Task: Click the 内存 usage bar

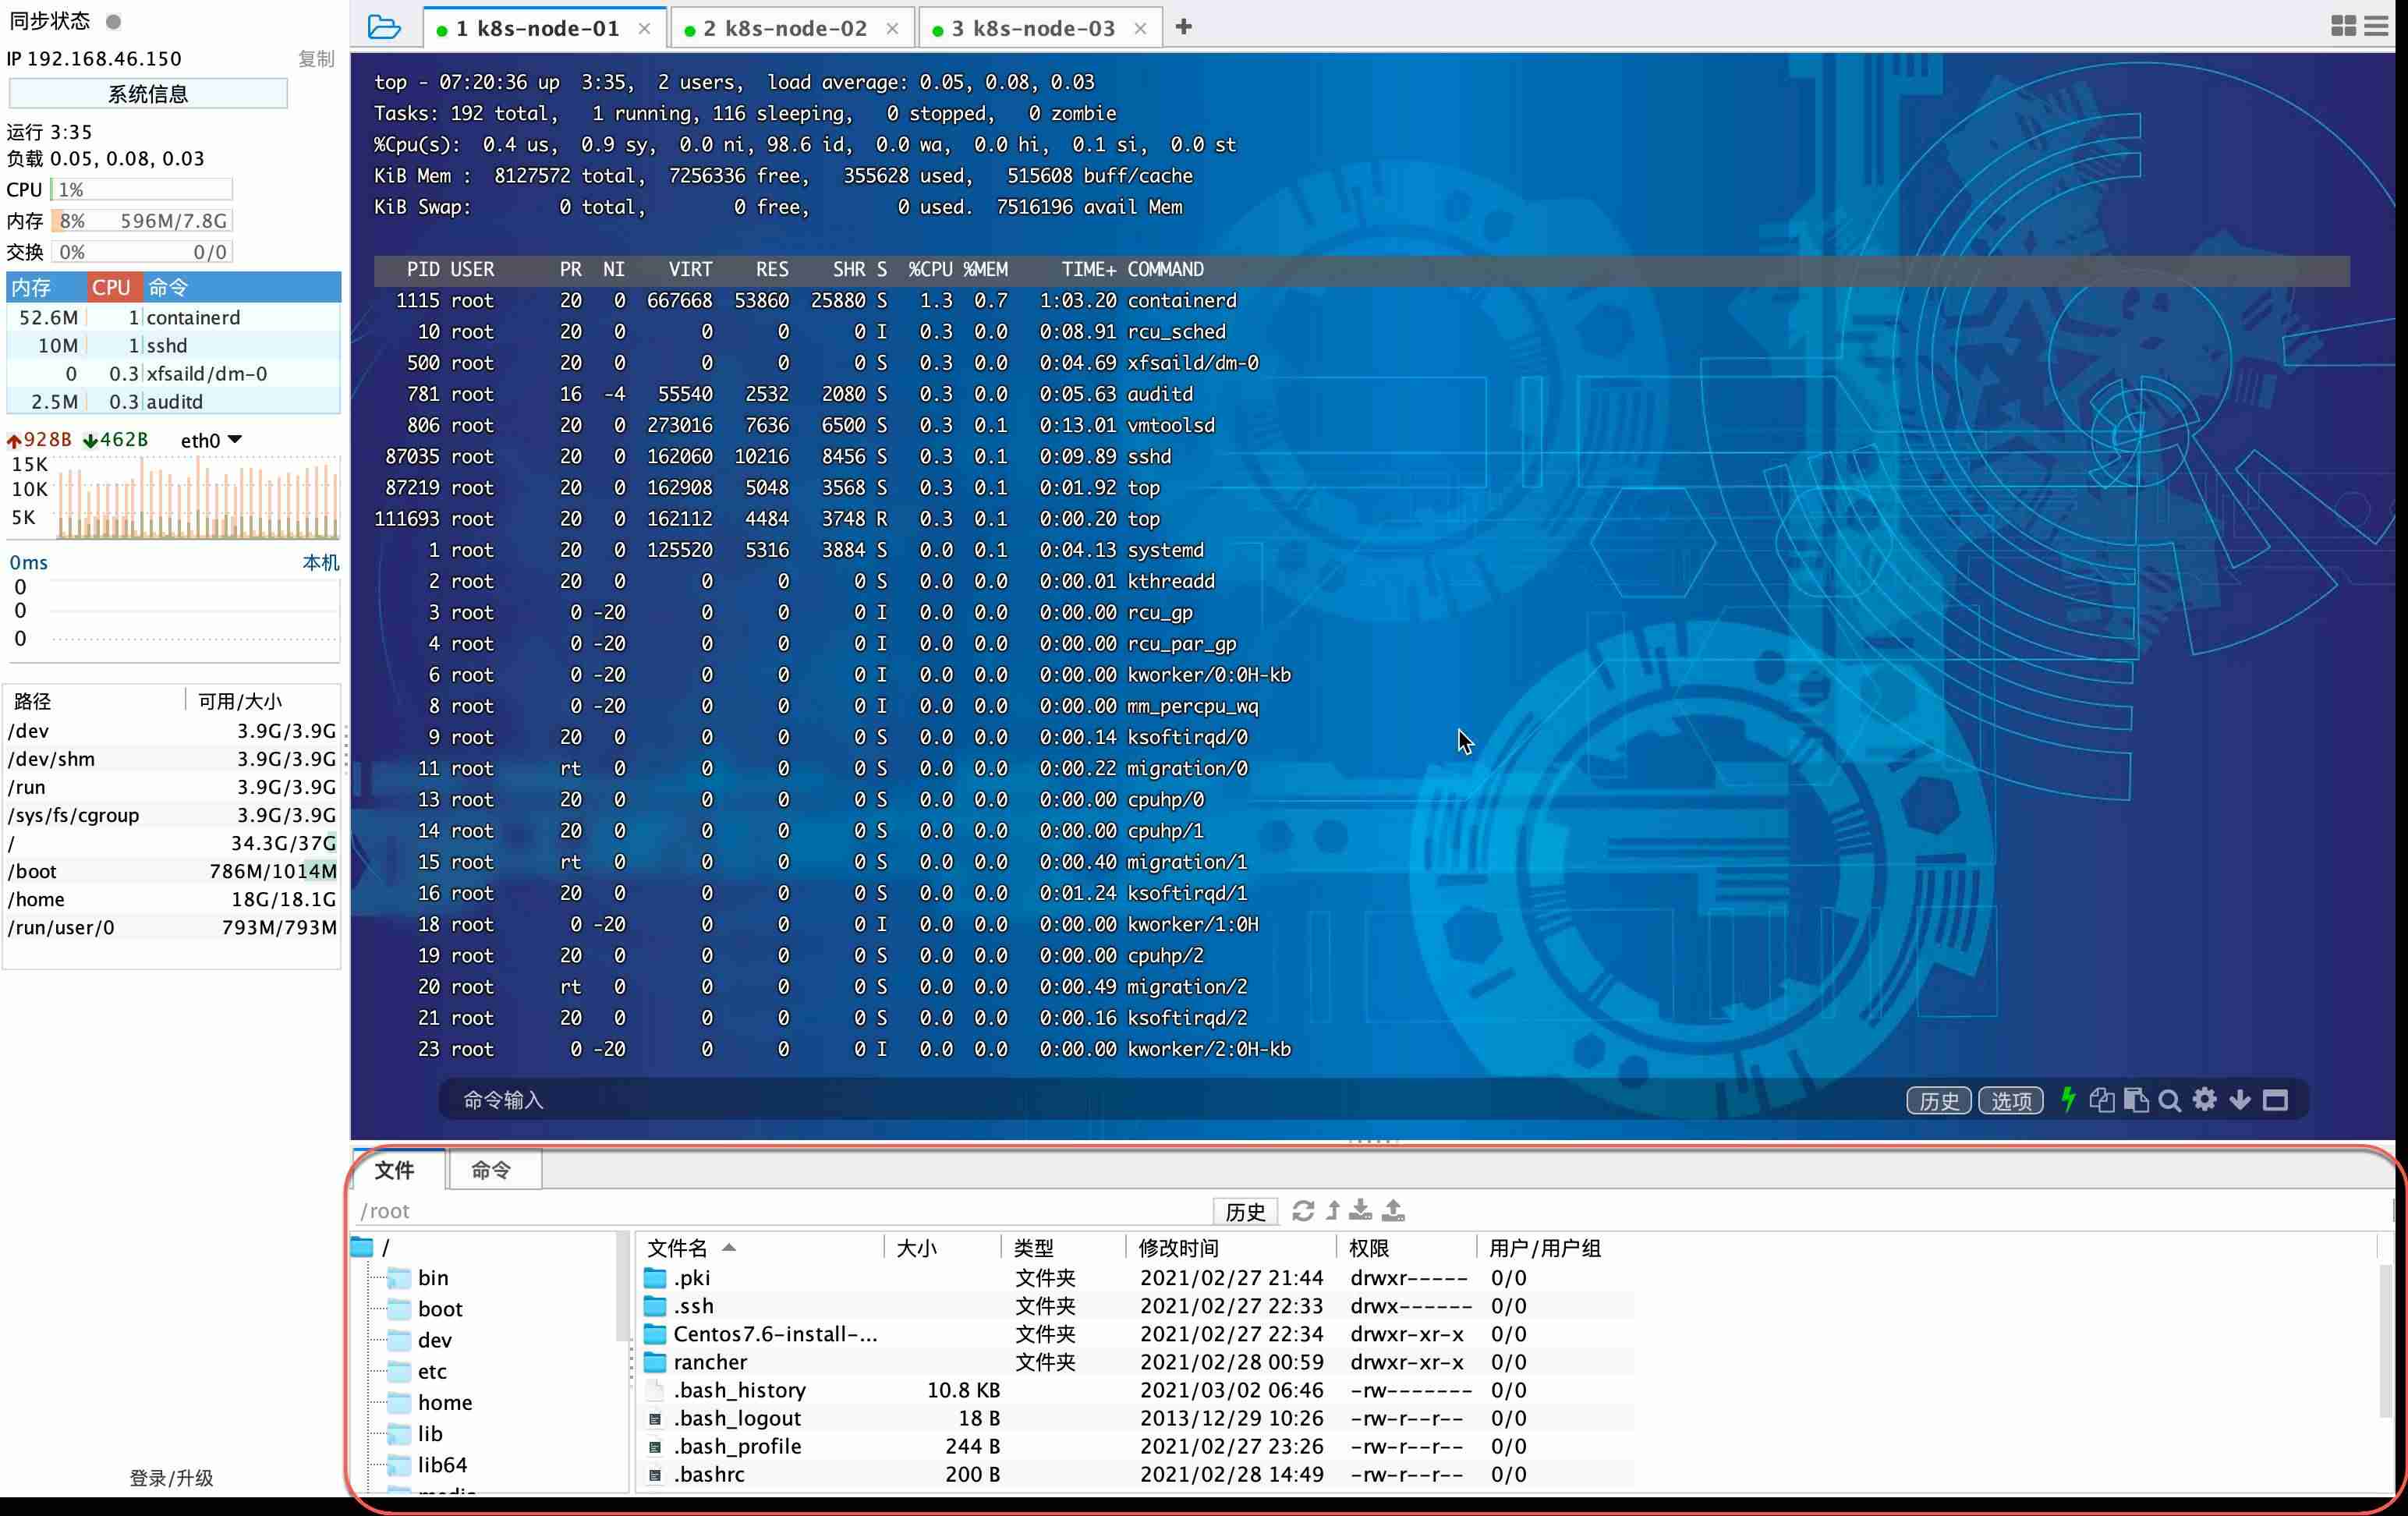Action: coord(141,221)
